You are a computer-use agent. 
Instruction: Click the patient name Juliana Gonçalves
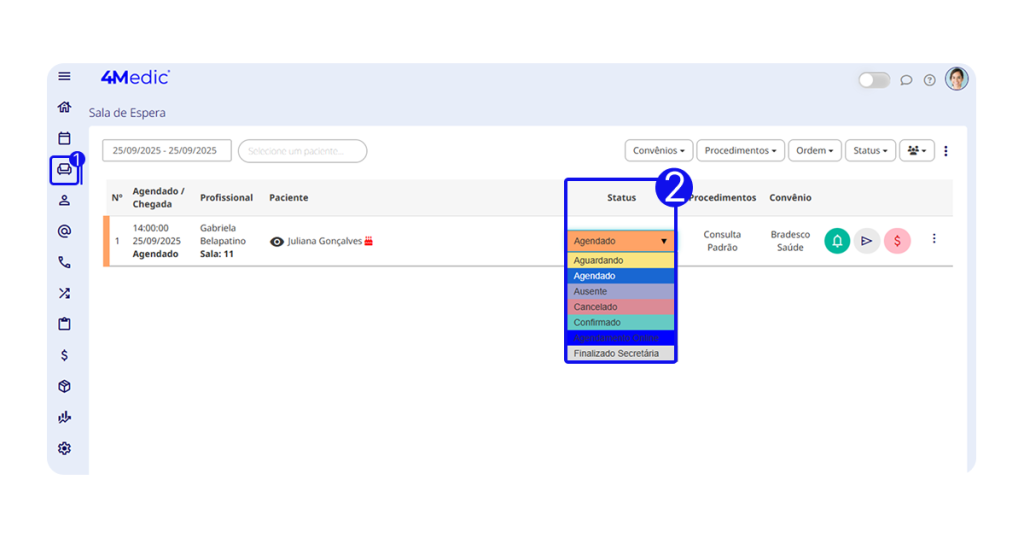(324, 241)
